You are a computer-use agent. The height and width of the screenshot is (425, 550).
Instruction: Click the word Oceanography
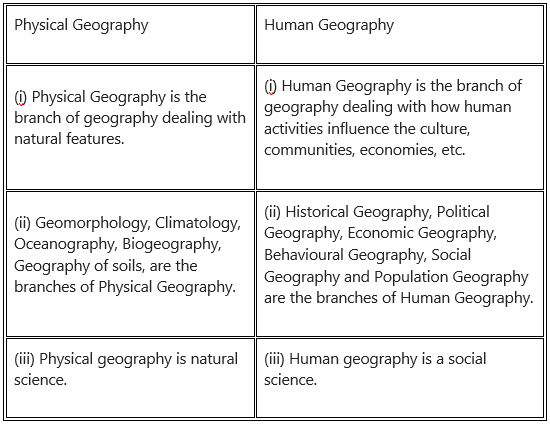click(x=65, y=245)
